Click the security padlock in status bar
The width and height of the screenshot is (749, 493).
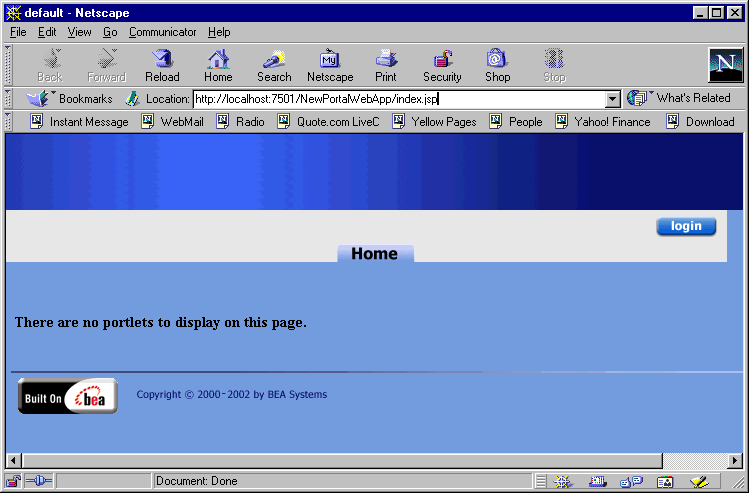pos(13,481)
